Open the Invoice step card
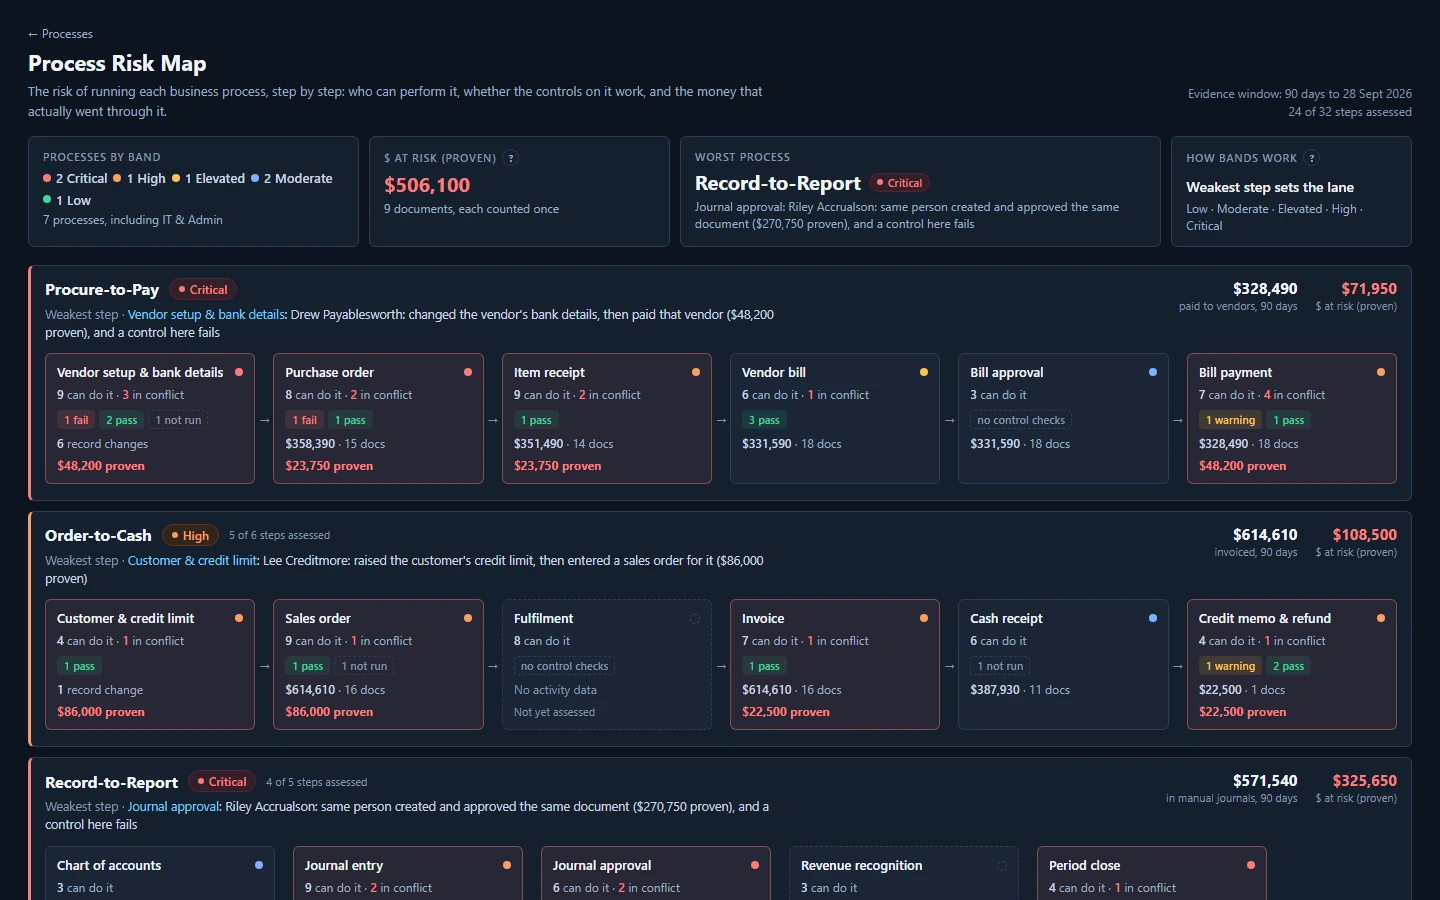The image size is (1440, 900). click(x=835, y=664)
